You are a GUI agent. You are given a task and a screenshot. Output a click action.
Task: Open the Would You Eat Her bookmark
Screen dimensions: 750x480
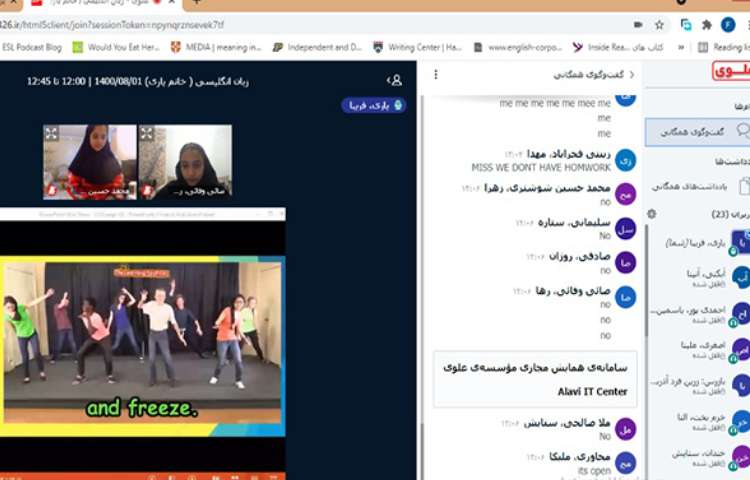(x=116, y=47)
